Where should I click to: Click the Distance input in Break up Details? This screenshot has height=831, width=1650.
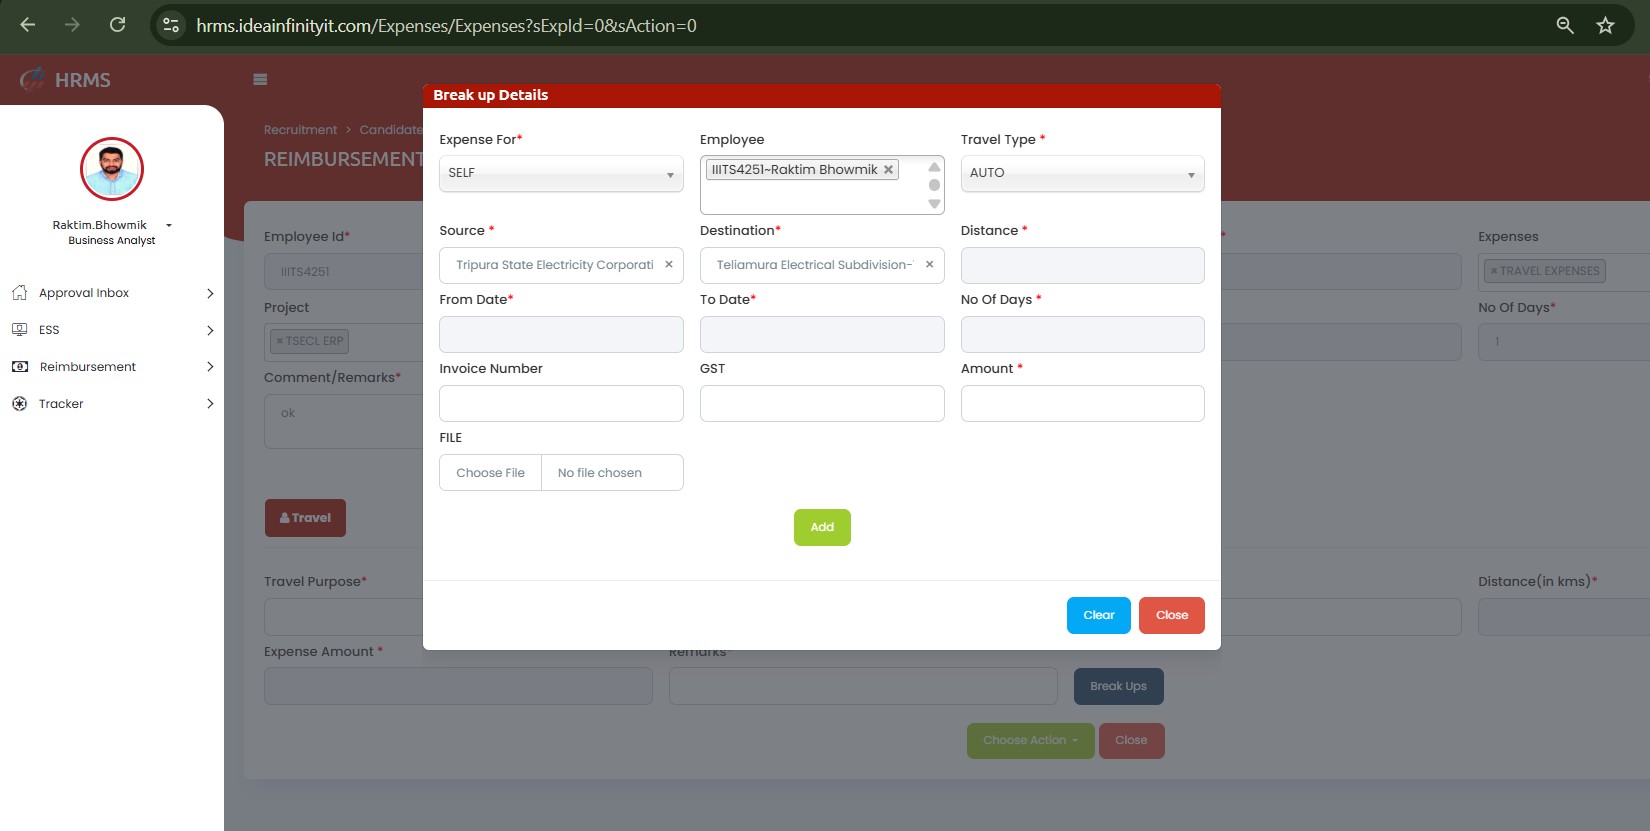pyautogui.click(x=1082, y=265)
